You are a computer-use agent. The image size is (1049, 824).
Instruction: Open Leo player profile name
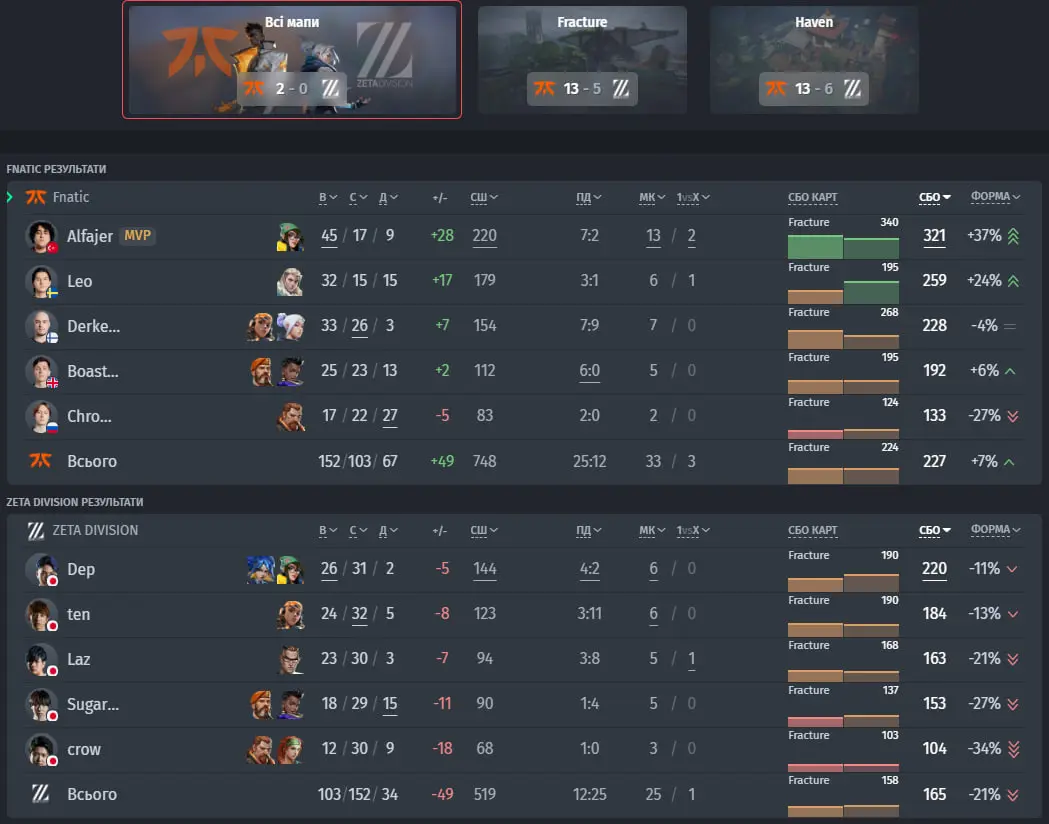click(x=80, y=282)
